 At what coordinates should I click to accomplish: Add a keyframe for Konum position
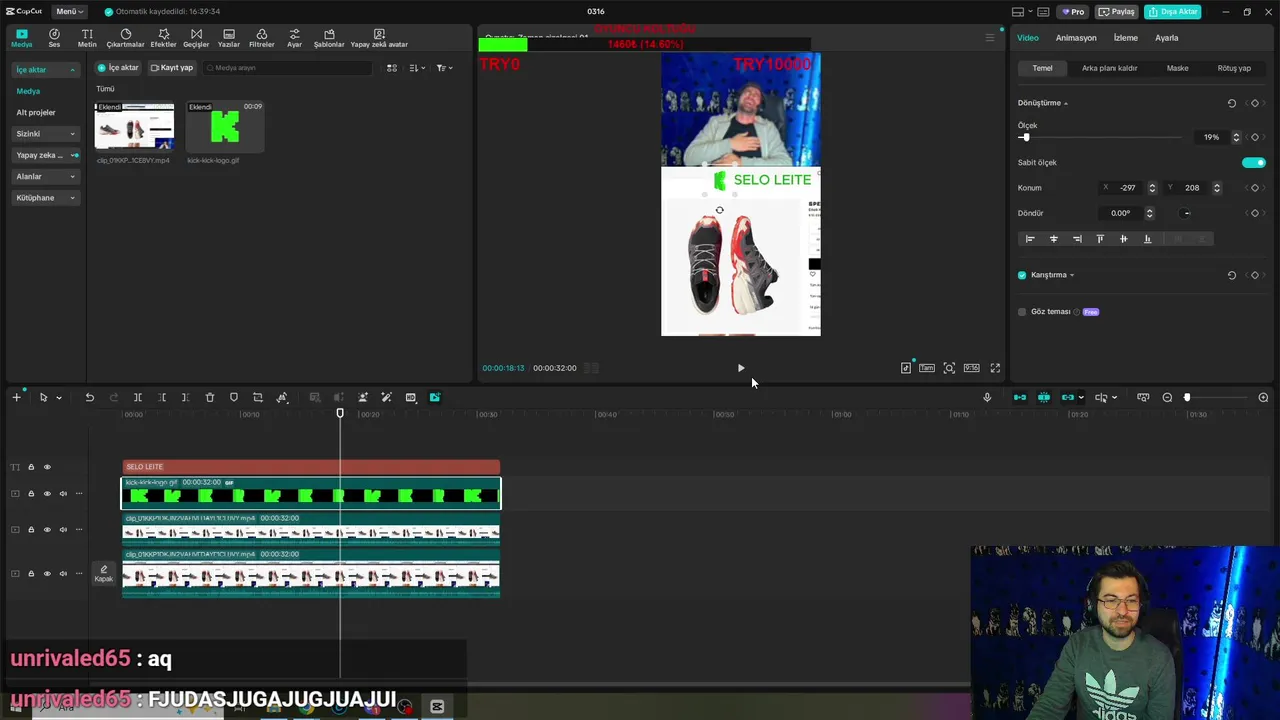coord(1255,188)
